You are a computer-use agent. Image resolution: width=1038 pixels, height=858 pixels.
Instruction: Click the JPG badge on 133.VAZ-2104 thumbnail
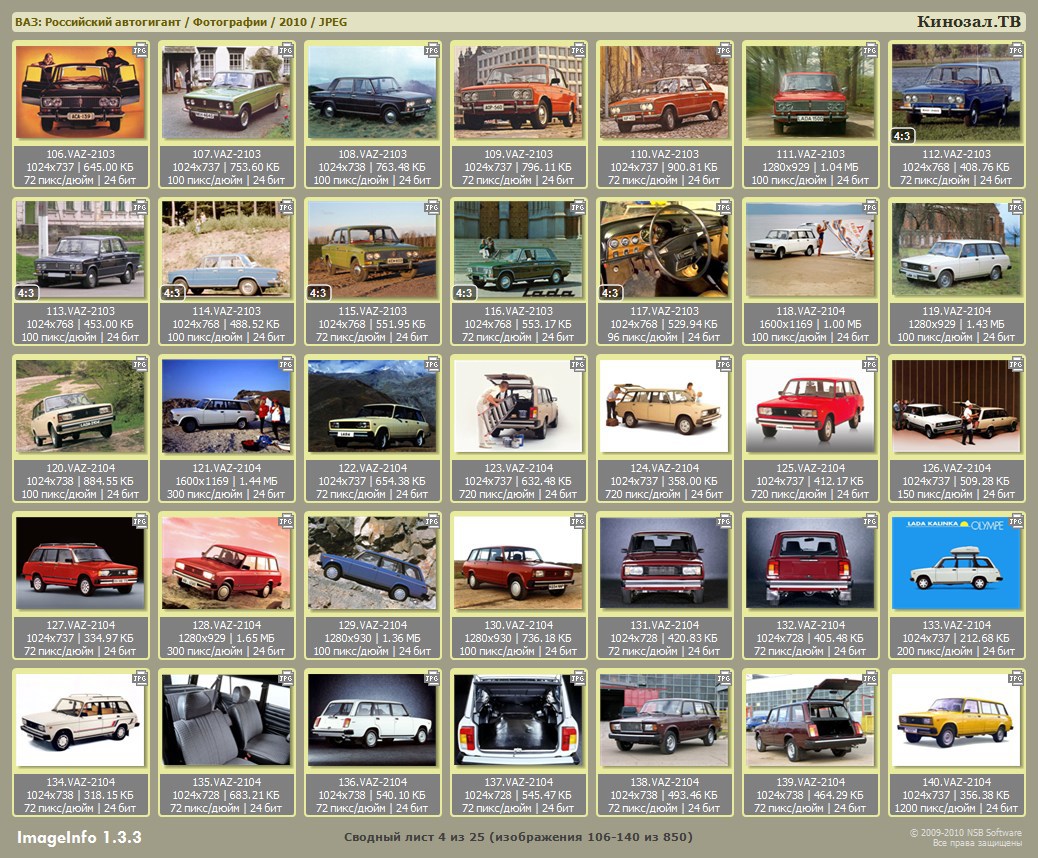[1016, 520]
